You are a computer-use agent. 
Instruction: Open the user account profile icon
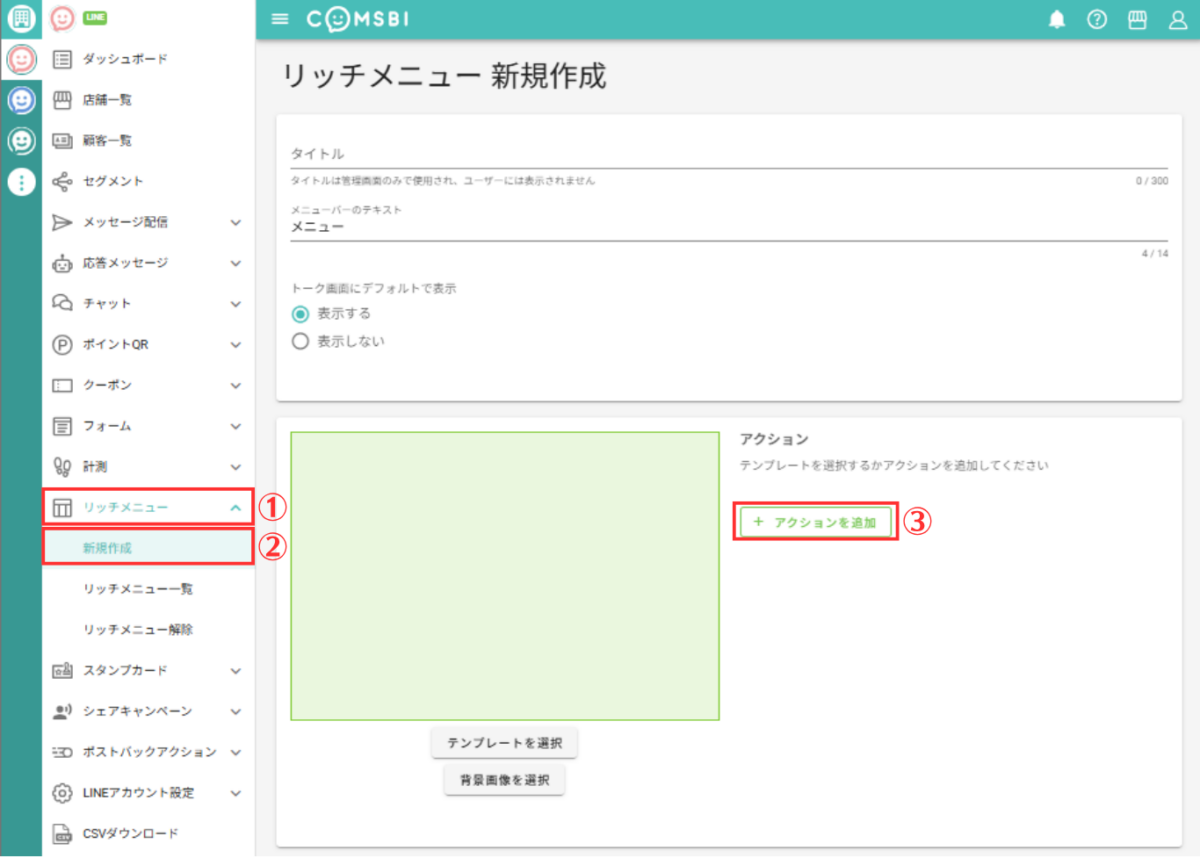point(1177,20)
